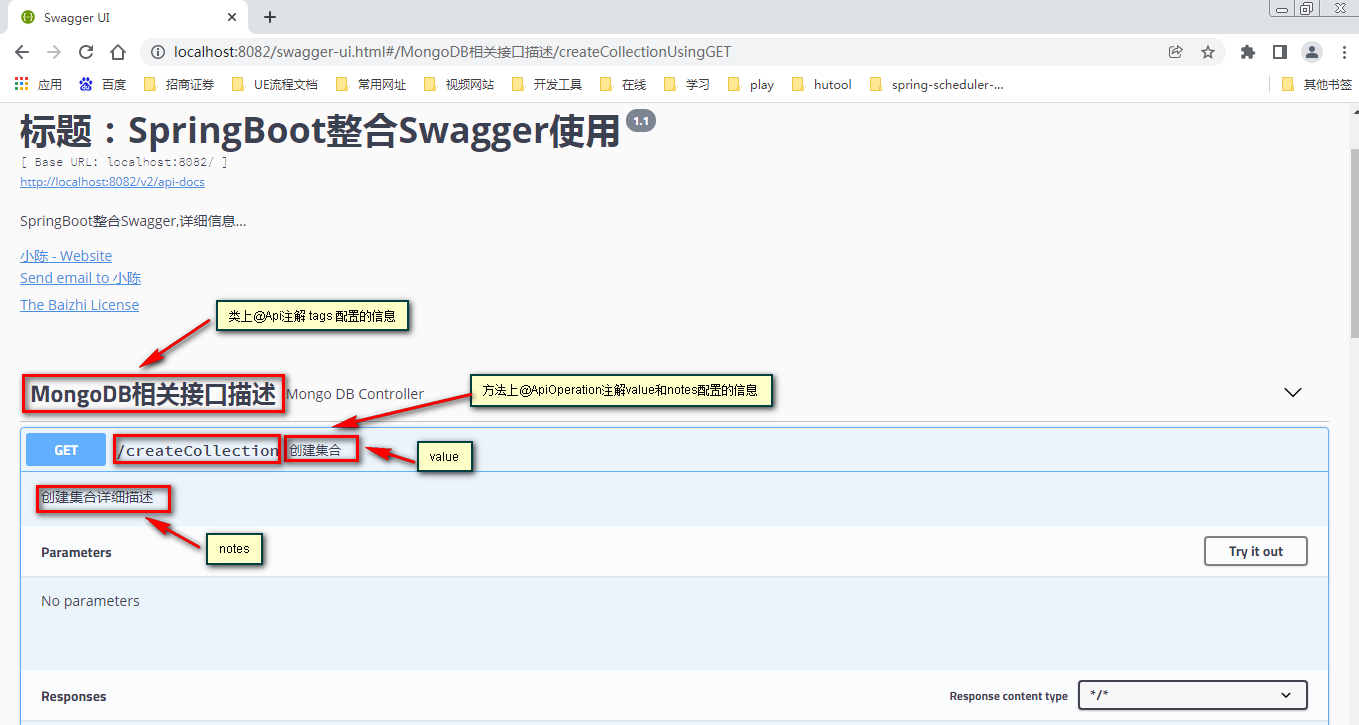This screenshot has height=725, width=1359.
Task: Open the hutool bookmark folder
Action: 822,85
